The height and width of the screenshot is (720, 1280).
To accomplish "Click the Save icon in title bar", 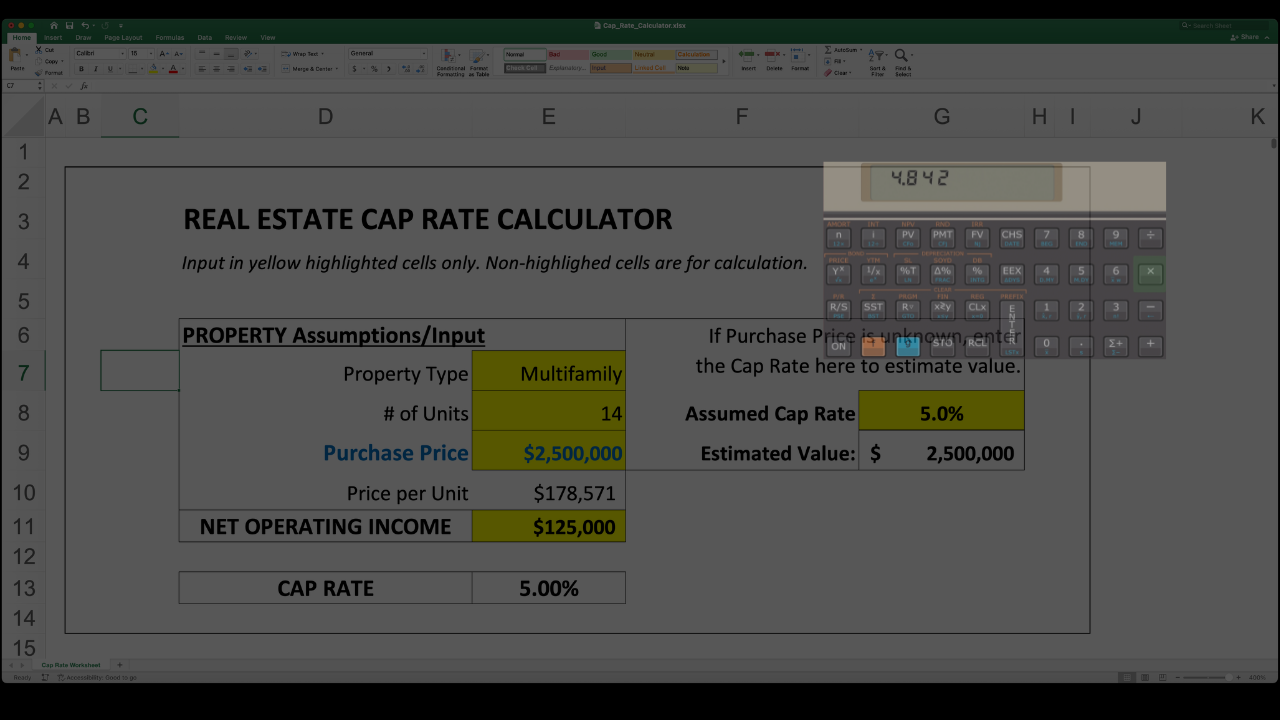I will 69,26.
